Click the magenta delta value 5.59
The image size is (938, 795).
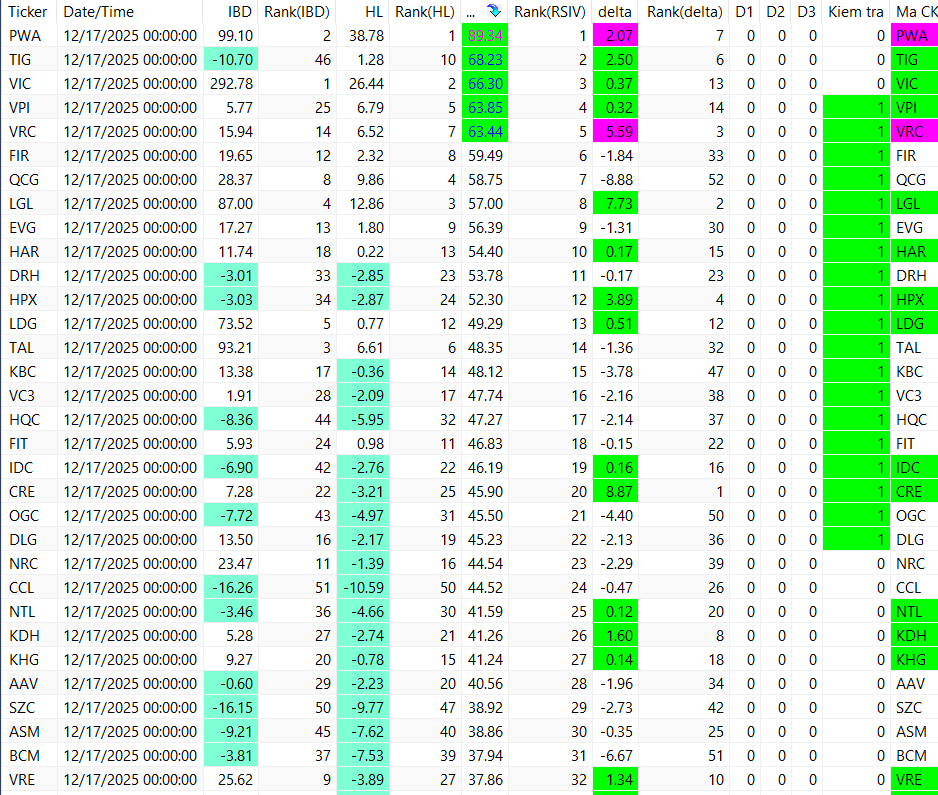615,132
